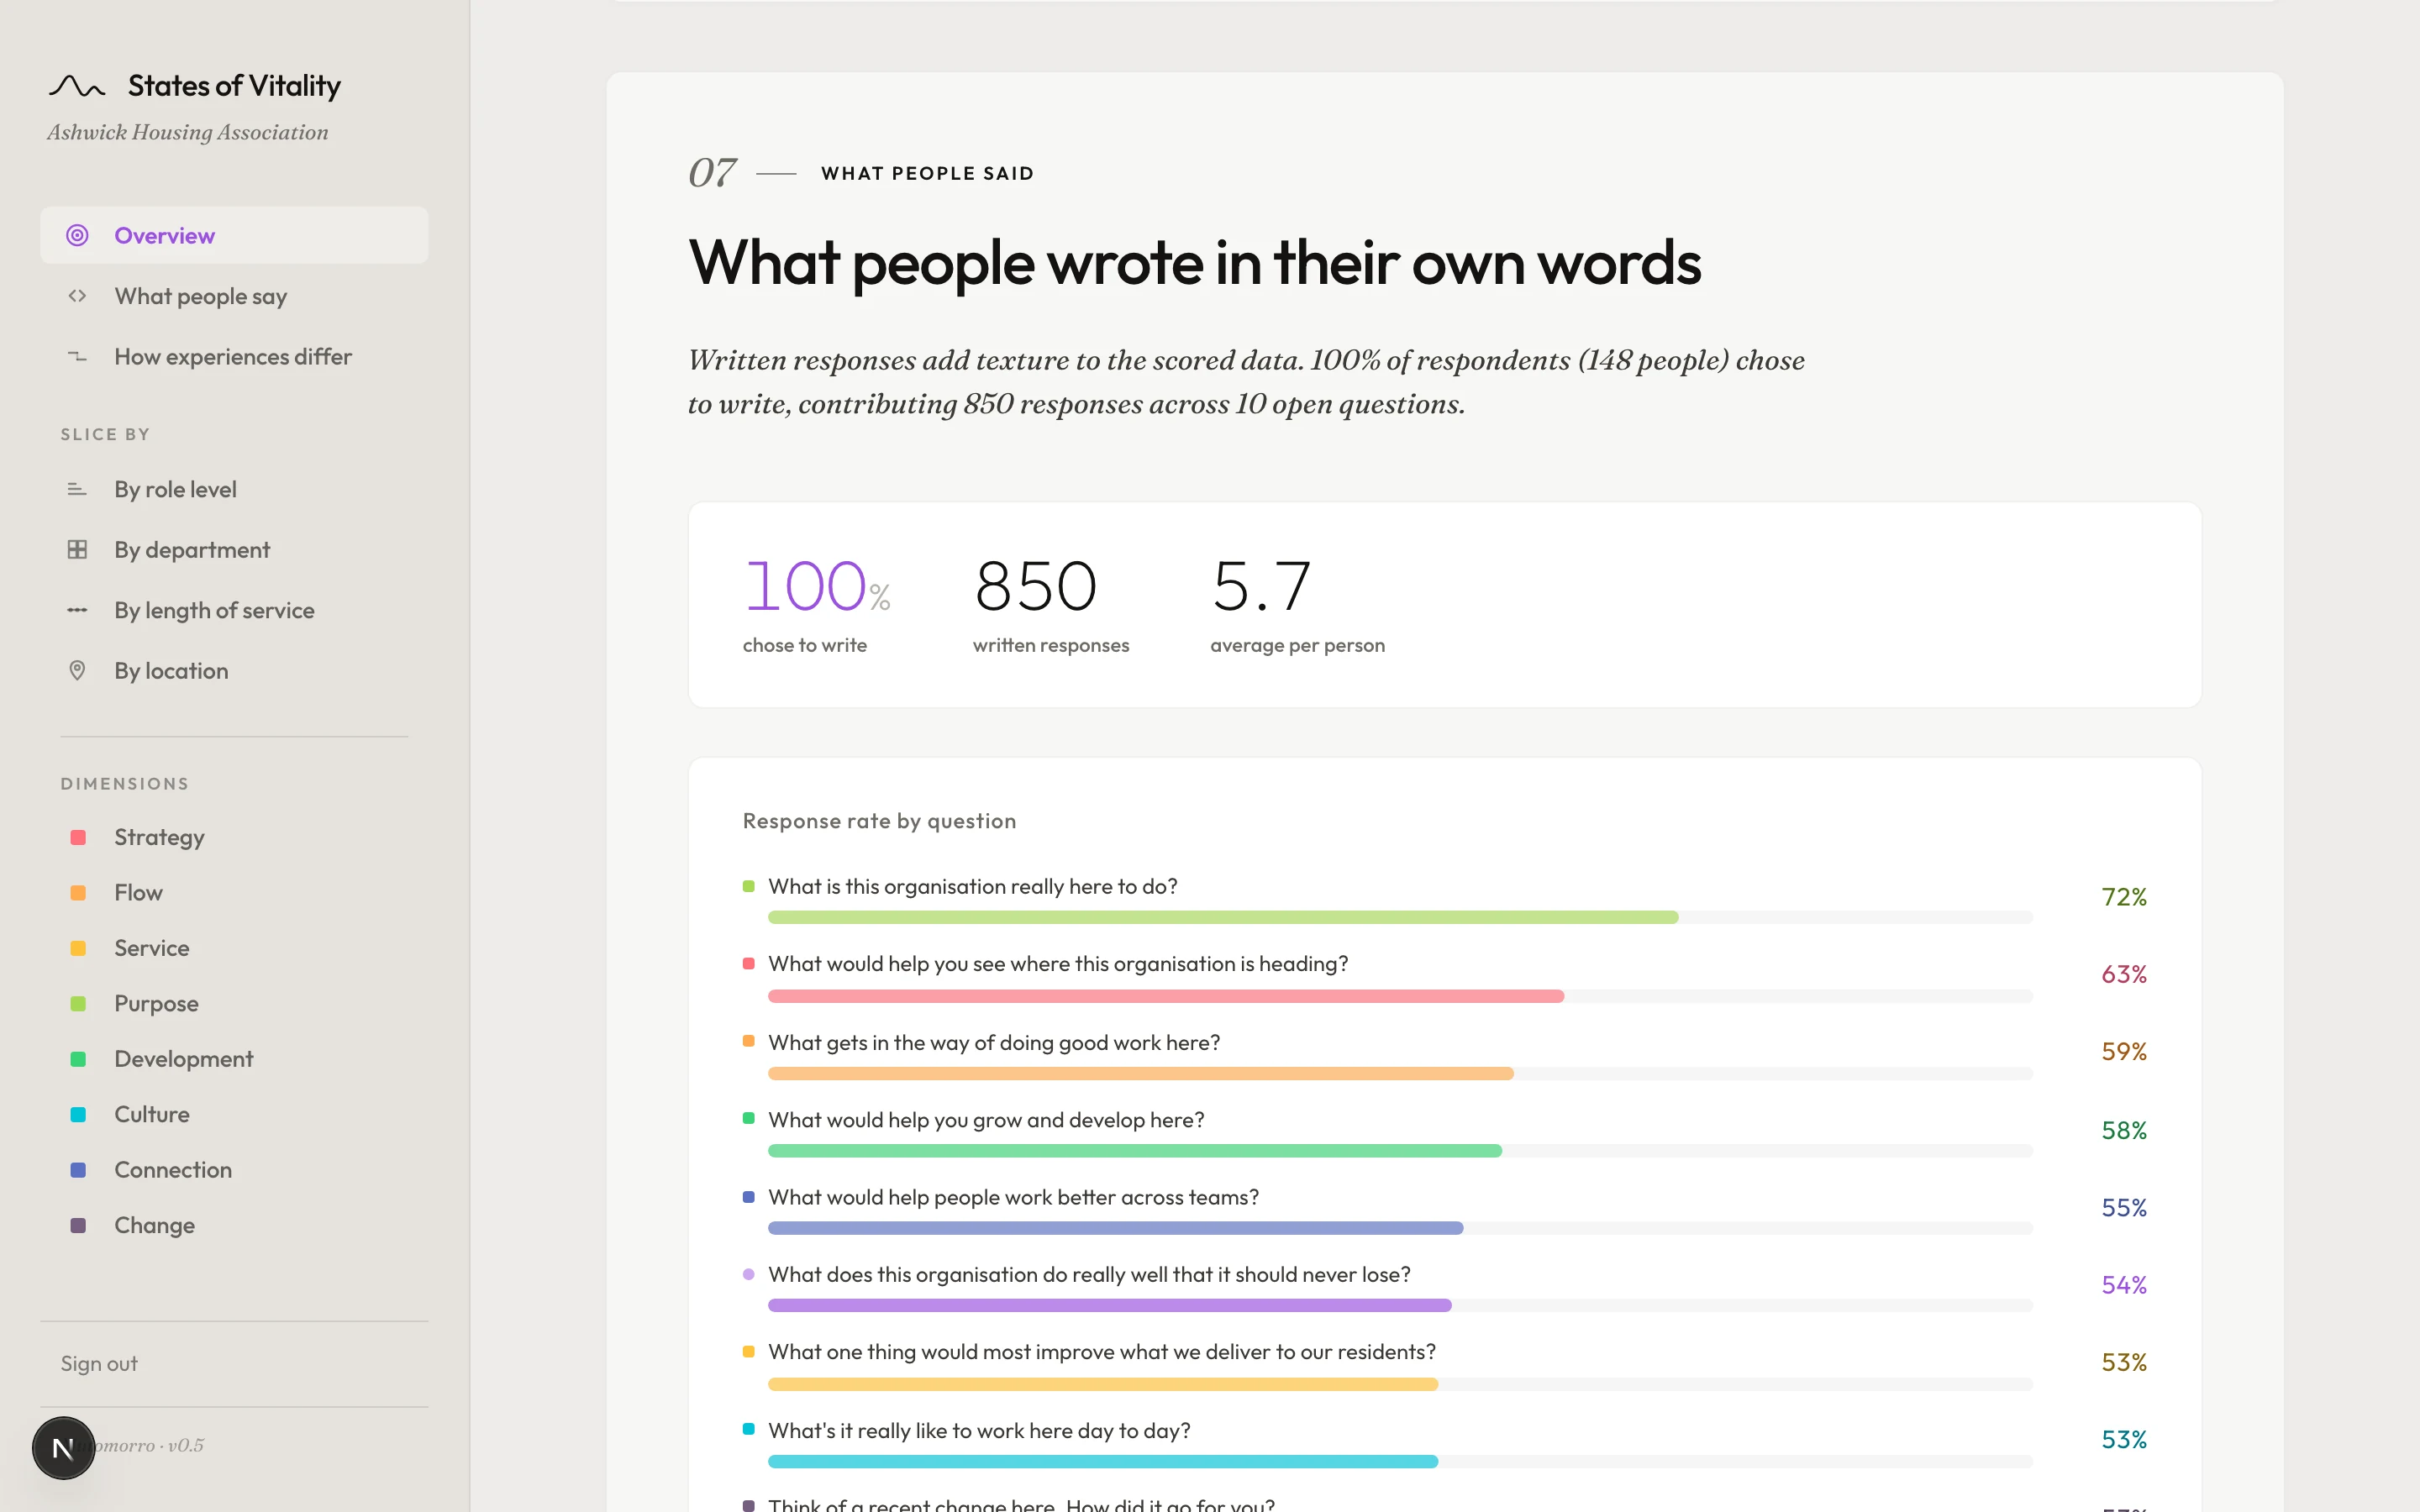2420x1512 pixels.
Task: Open the Culture dimension
Action: (x=234, y=1114)
